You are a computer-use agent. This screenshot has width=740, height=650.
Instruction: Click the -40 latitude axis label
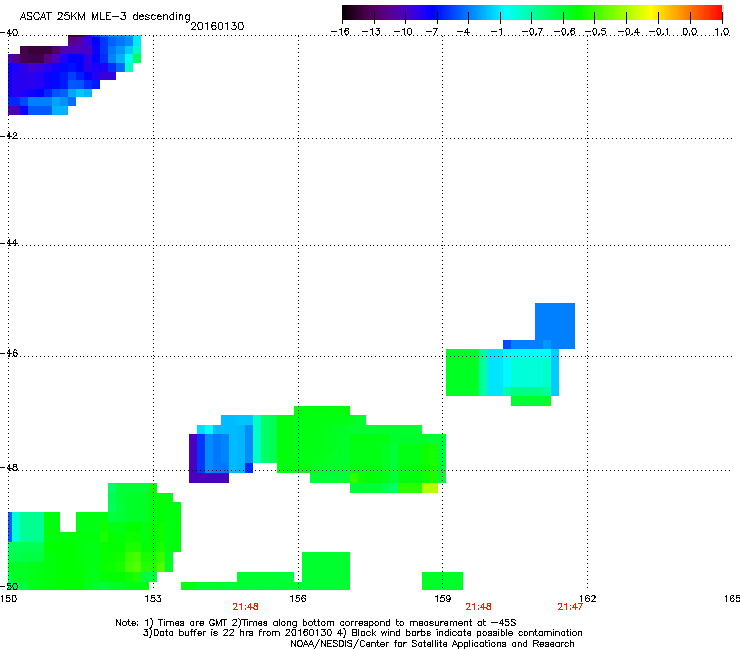coord(9,33)
